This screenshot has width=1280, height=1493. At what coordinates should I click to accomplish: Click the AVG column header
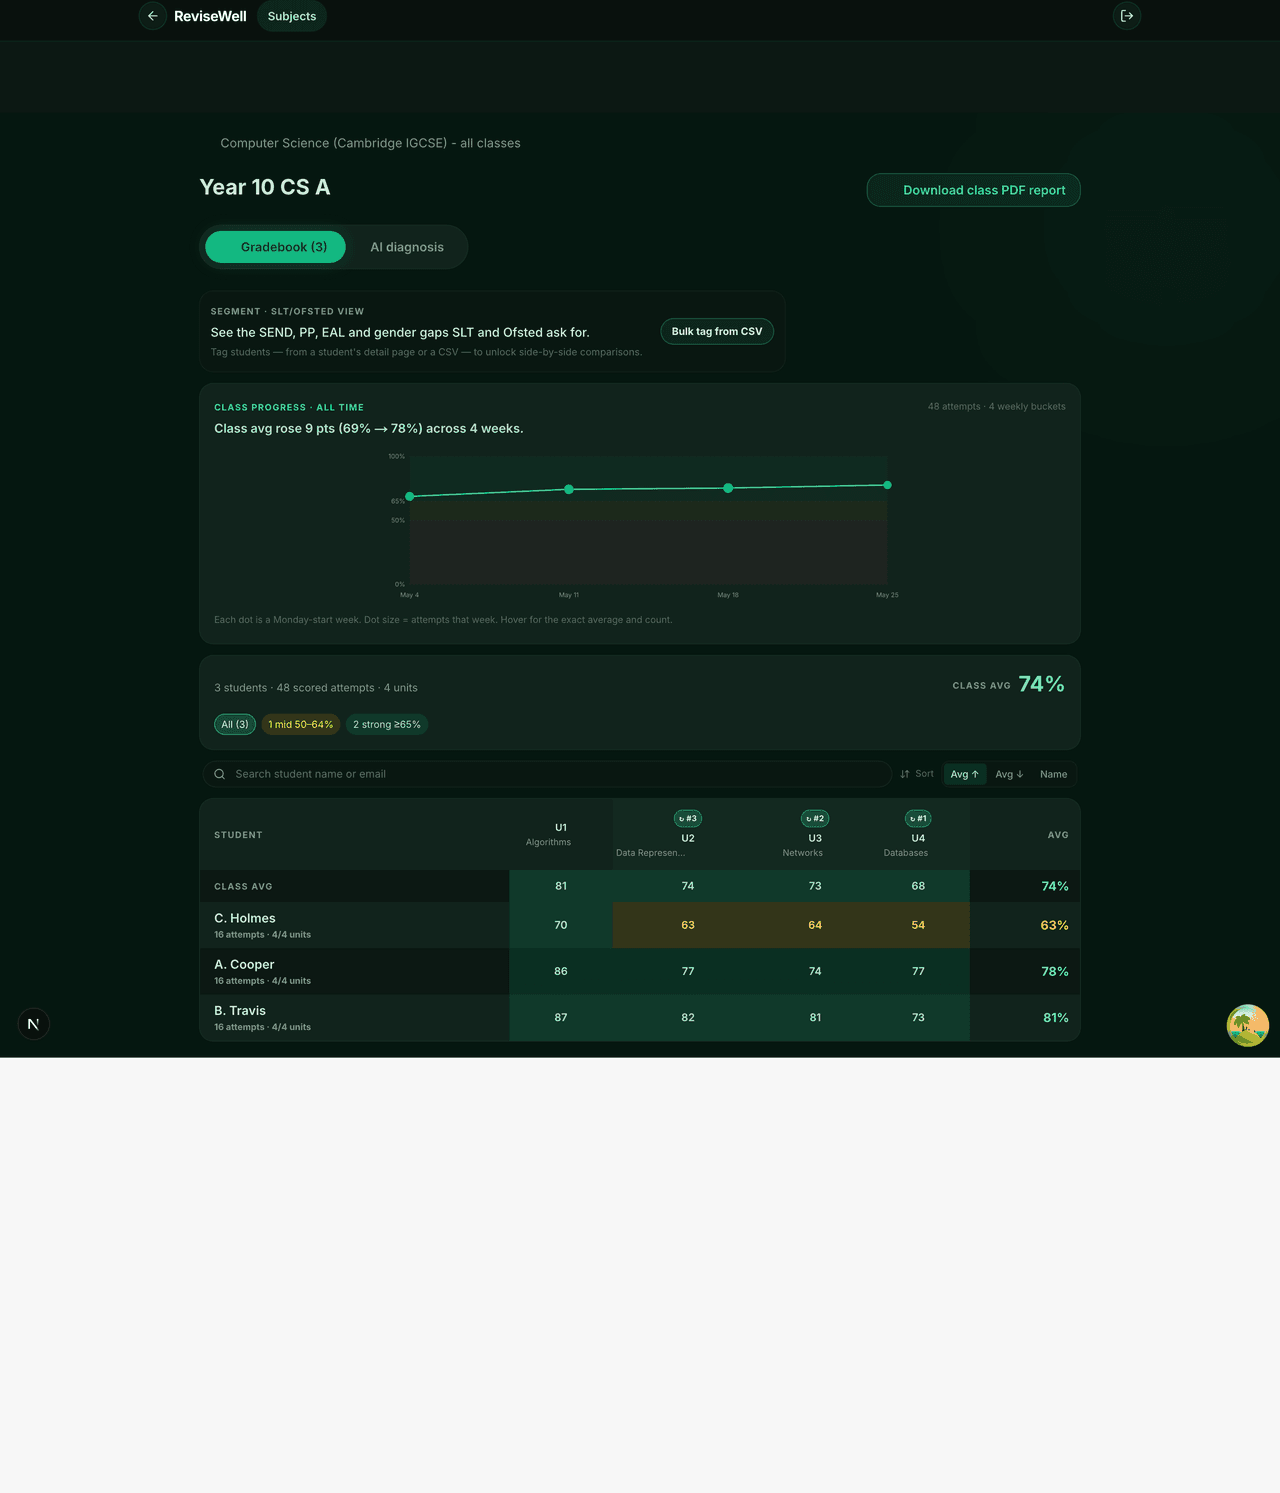pyautogui.click(x=1058, y=835)
